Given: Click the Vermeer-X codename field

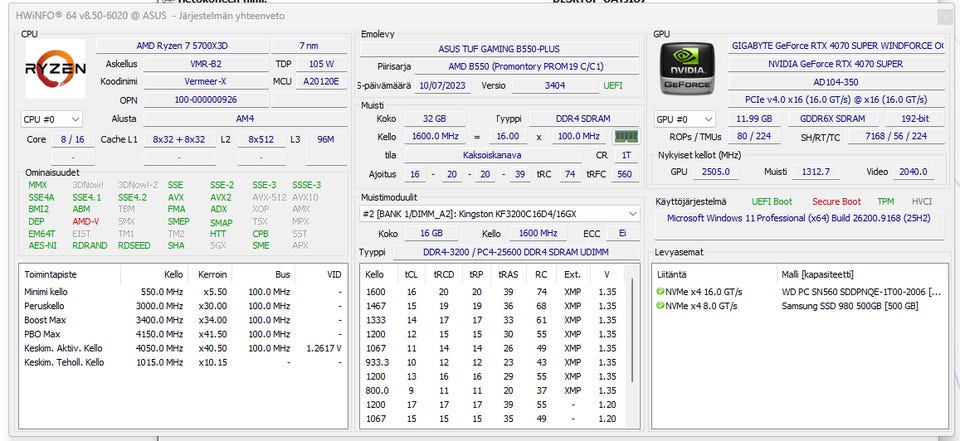Looking at the screenshot, I should 206,81.
